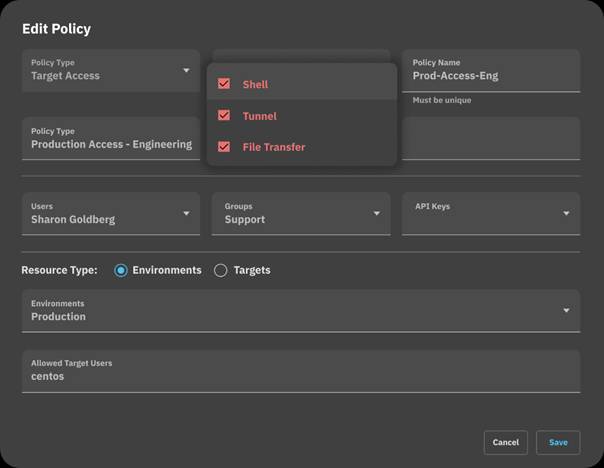Edit the Production Access - Engineering field

111,144
